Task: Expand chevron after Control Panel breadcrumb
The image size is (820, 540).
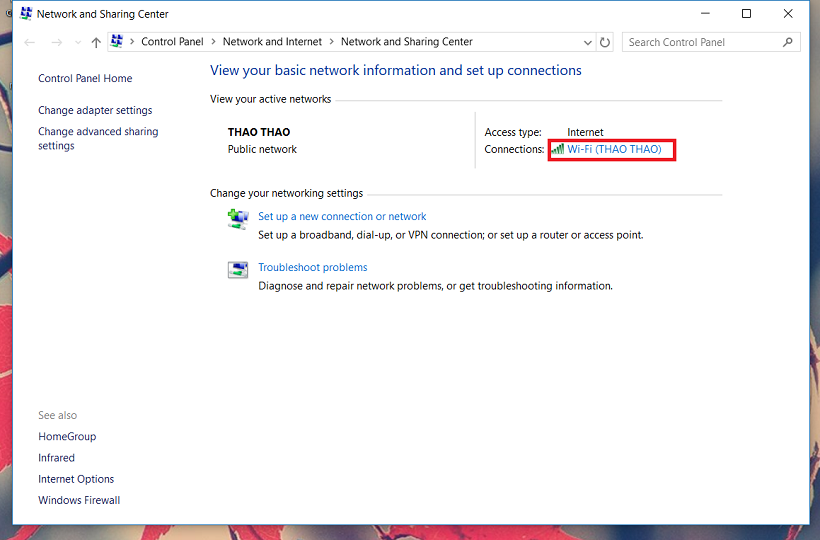Action: click(x=213, y=42)
